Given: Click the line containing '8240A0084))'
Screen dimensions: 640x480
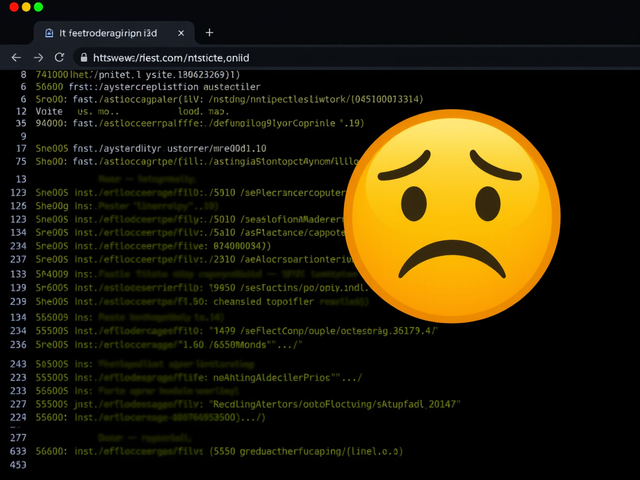Looking at the screenshot, I should pyautogui.click(x=153, y=246).
